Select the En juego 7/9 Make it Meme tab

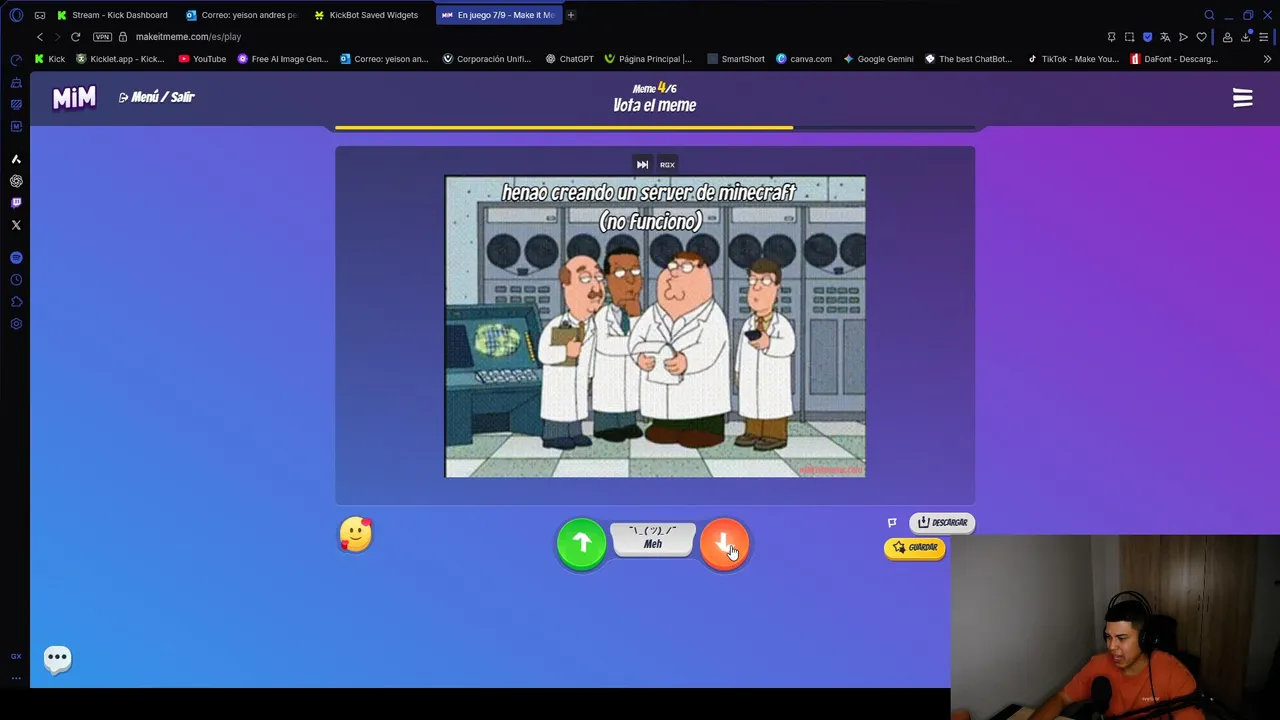tap(498, 15)
